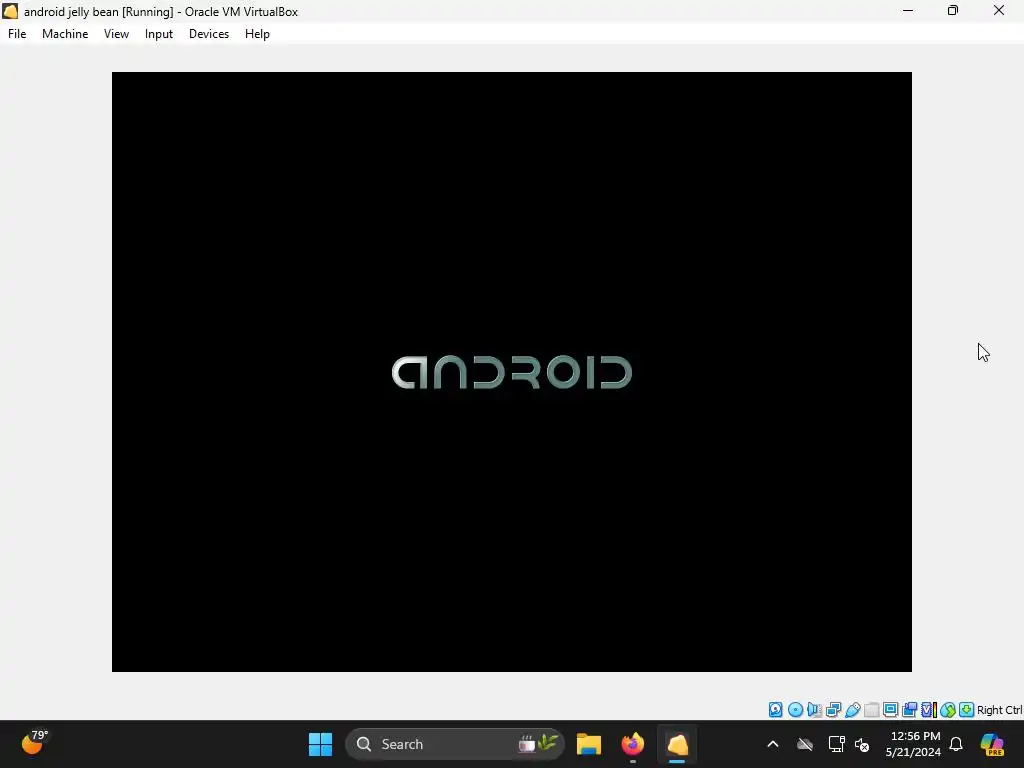Click the USB devices status icon

pyautogui.click(x=852, y=710)
